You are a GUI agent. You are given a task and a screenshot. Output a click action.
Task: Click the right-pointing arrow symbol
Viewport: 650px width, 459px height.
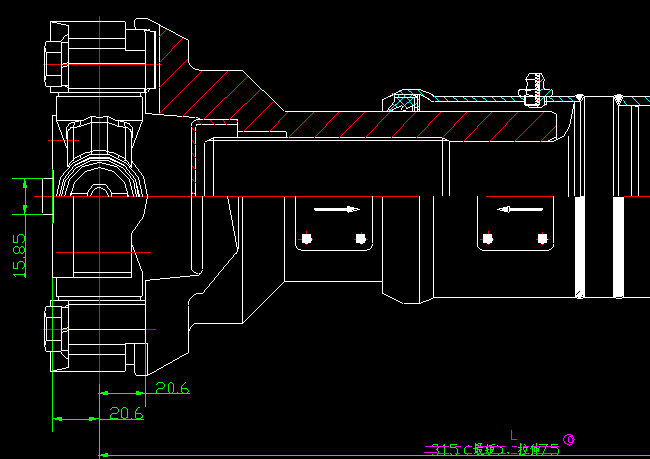pos(335,210)
